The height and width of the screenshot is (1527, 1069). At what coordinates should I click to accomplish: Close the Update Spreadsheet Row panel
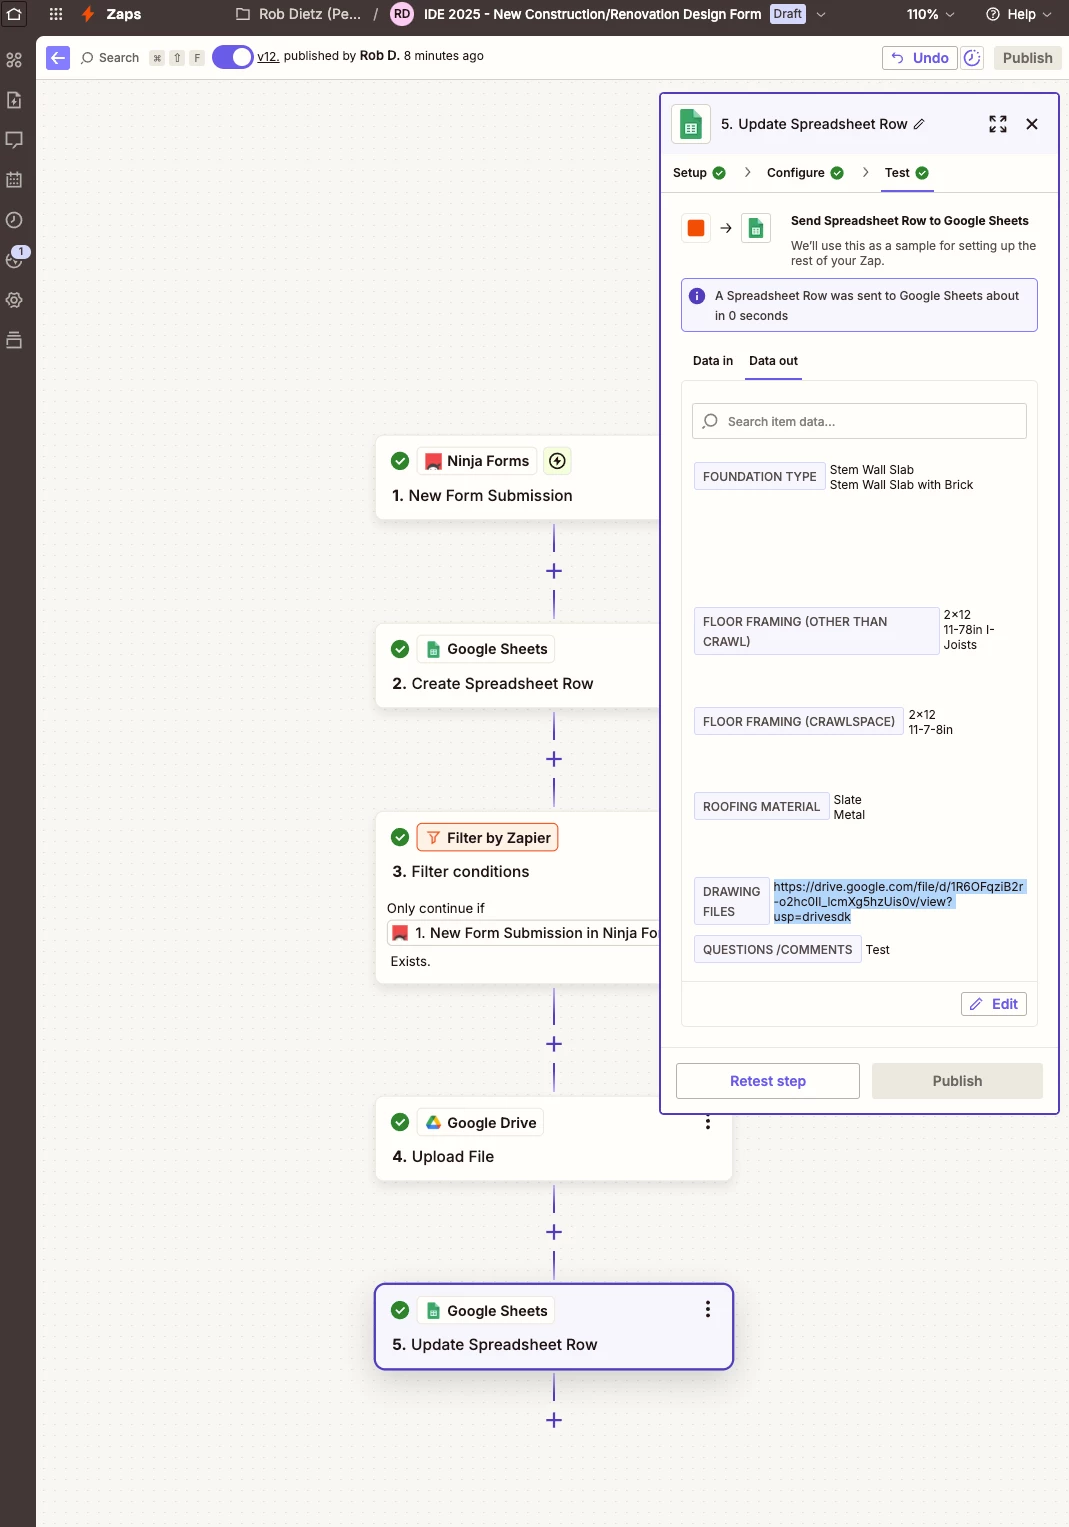[1032, 124]
